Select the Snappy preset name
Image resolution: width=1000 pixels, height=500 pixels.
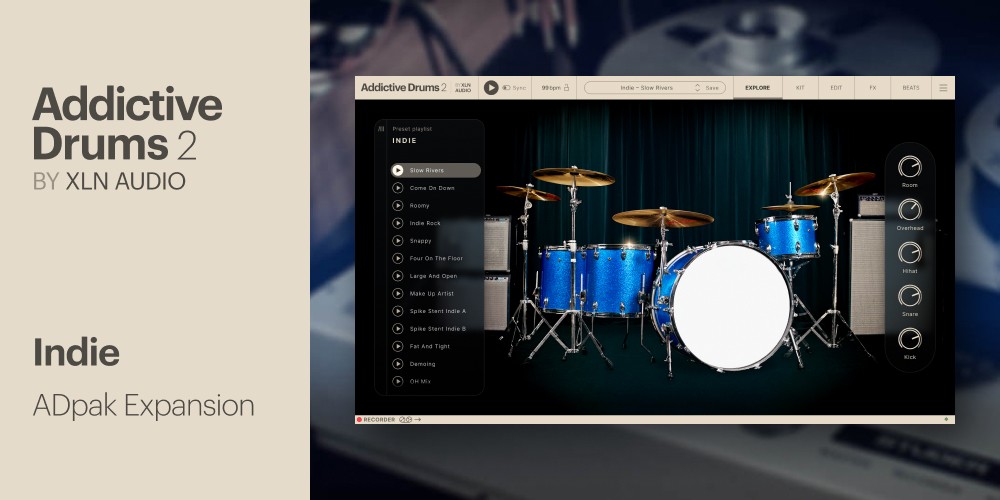coord(420,241)
